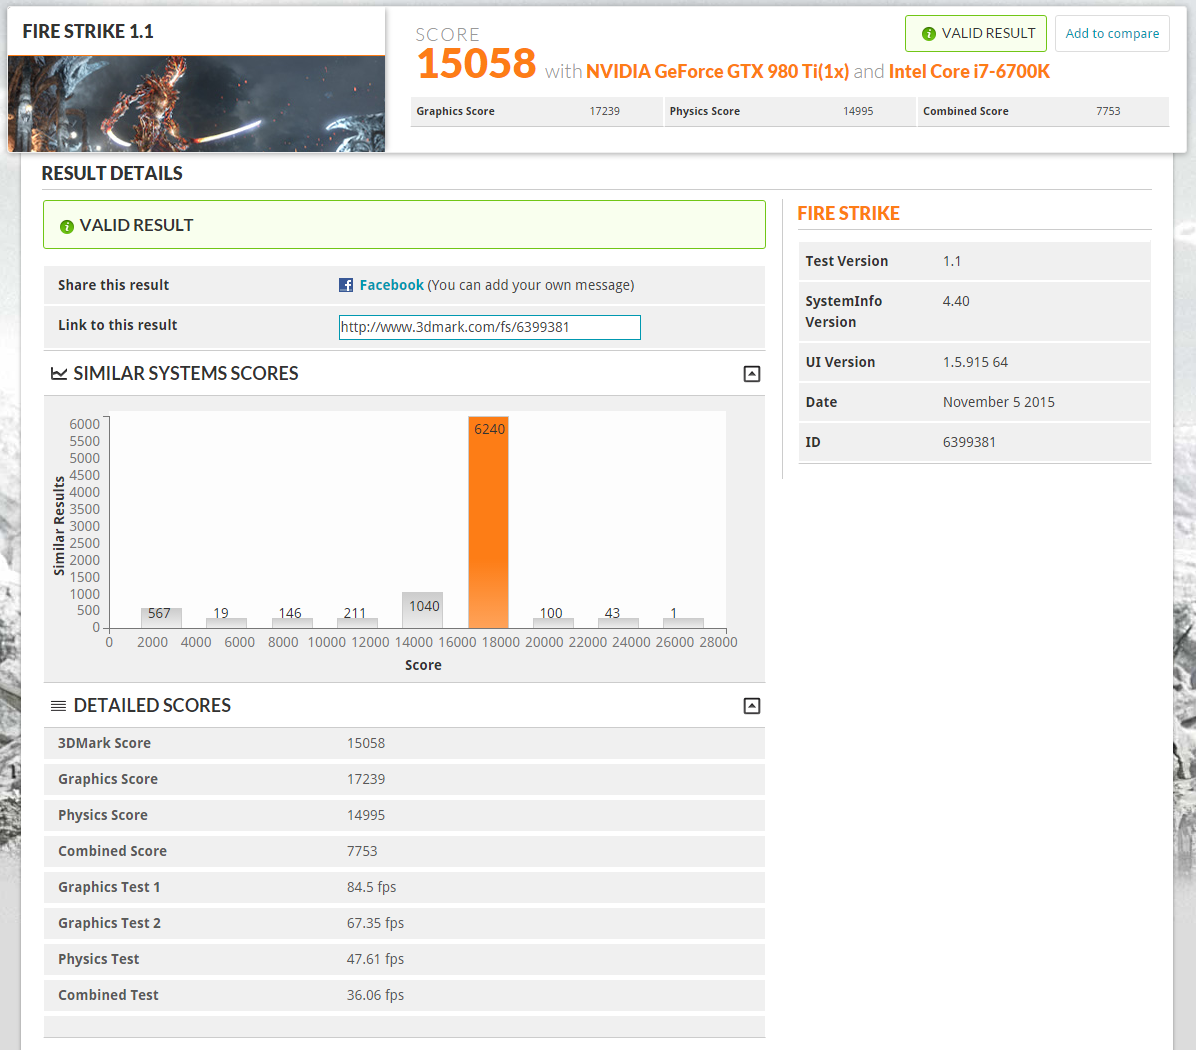
Task: Click the result URL input field
Action: [x=490, y=327]
